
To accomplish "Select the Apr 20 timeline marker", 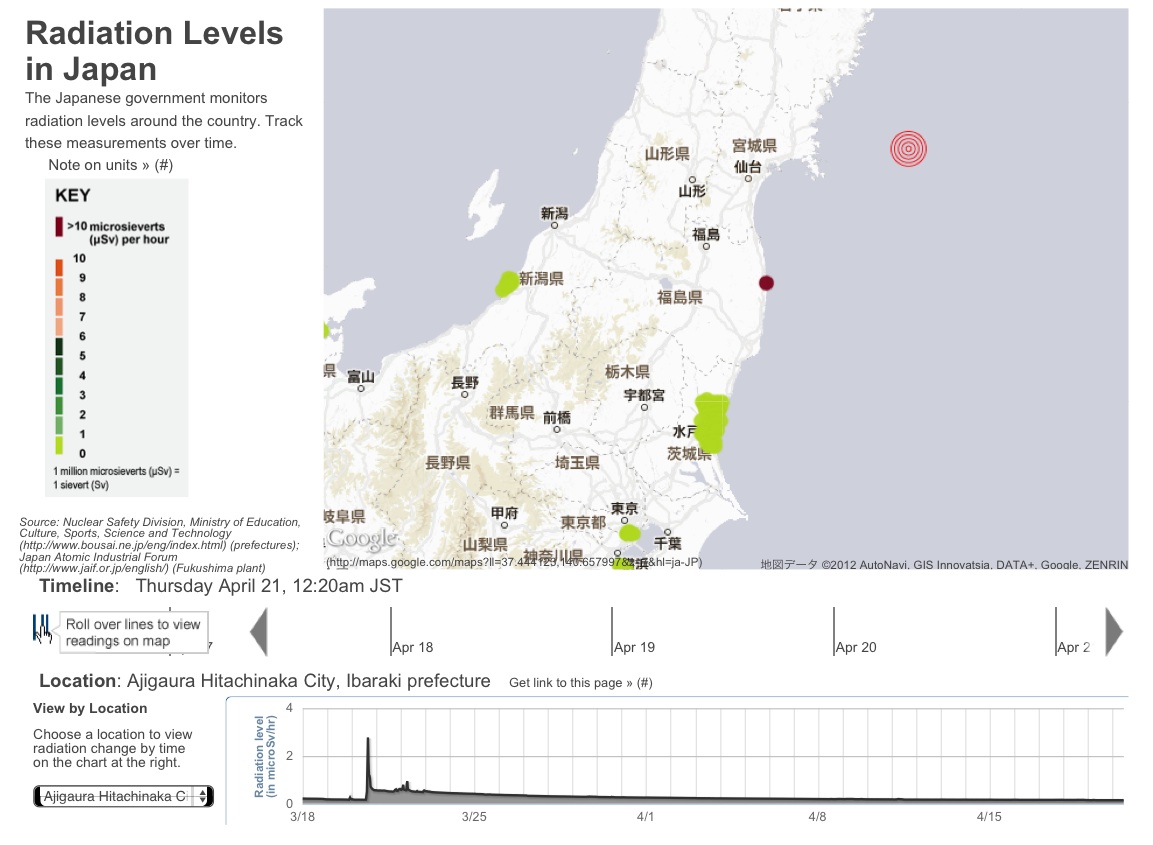I will [855, 647].
